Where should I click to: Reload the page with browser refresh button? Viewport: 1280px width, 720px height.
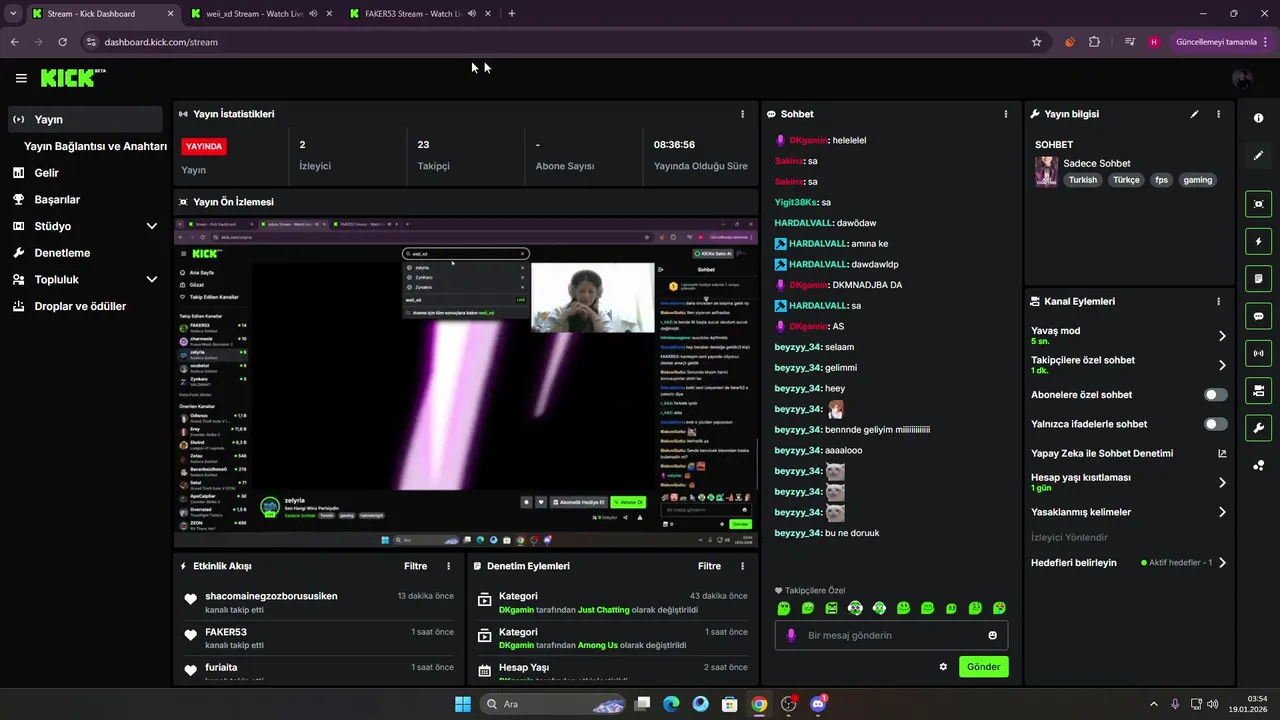pyautogui.click(x=62, y=42)
